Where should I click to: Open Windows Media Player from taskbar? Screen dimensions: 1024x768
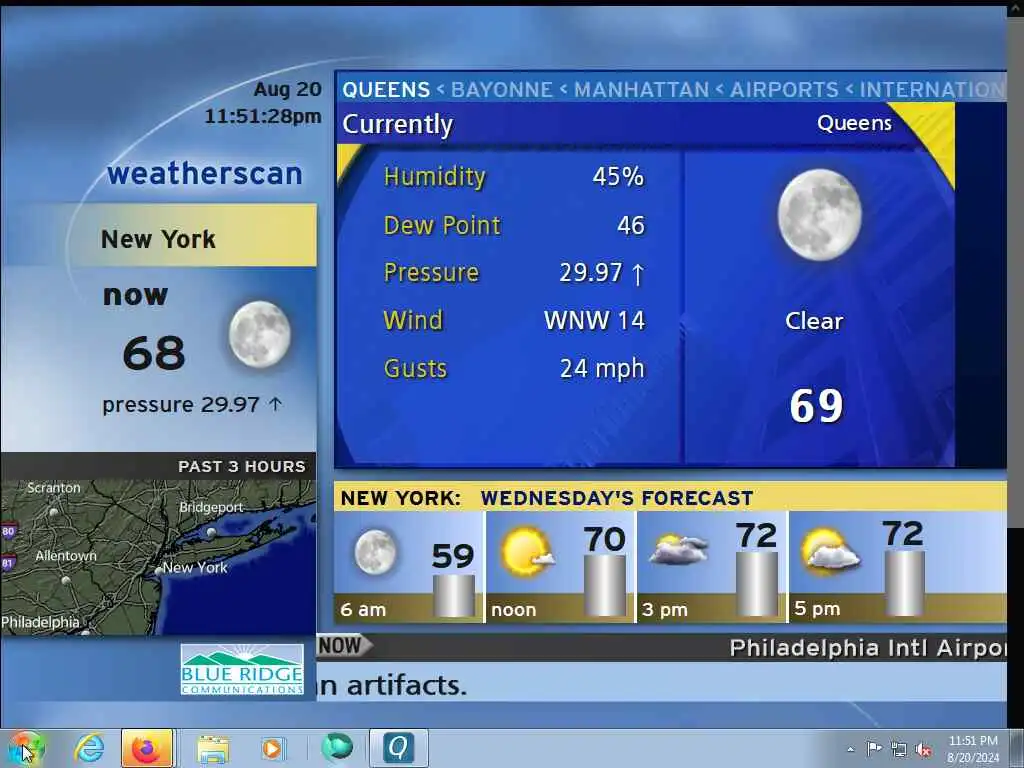[272, 748]
